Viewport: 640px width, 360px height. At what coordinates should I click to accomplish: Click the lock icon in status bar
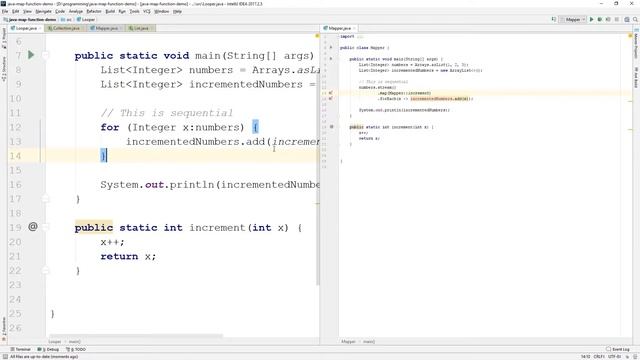click(x=627, y=356)
